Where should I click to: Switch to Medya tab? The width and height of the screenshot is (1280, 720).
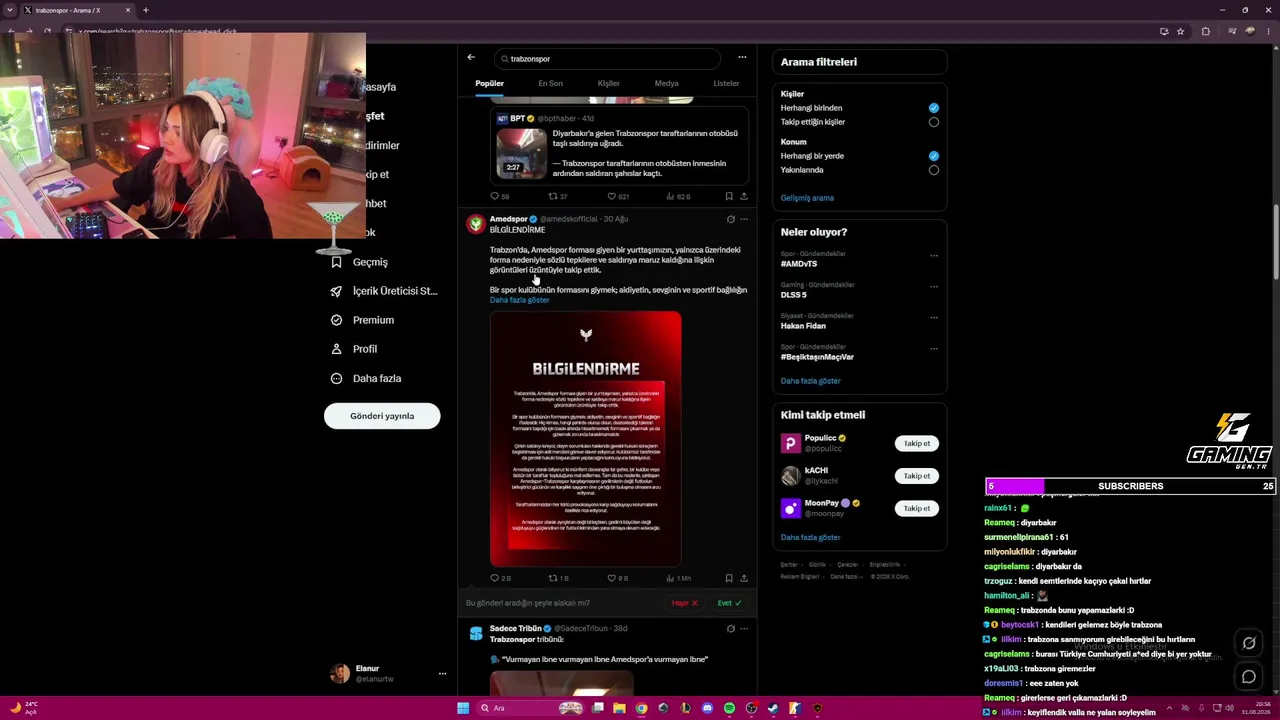coord(667,83)
